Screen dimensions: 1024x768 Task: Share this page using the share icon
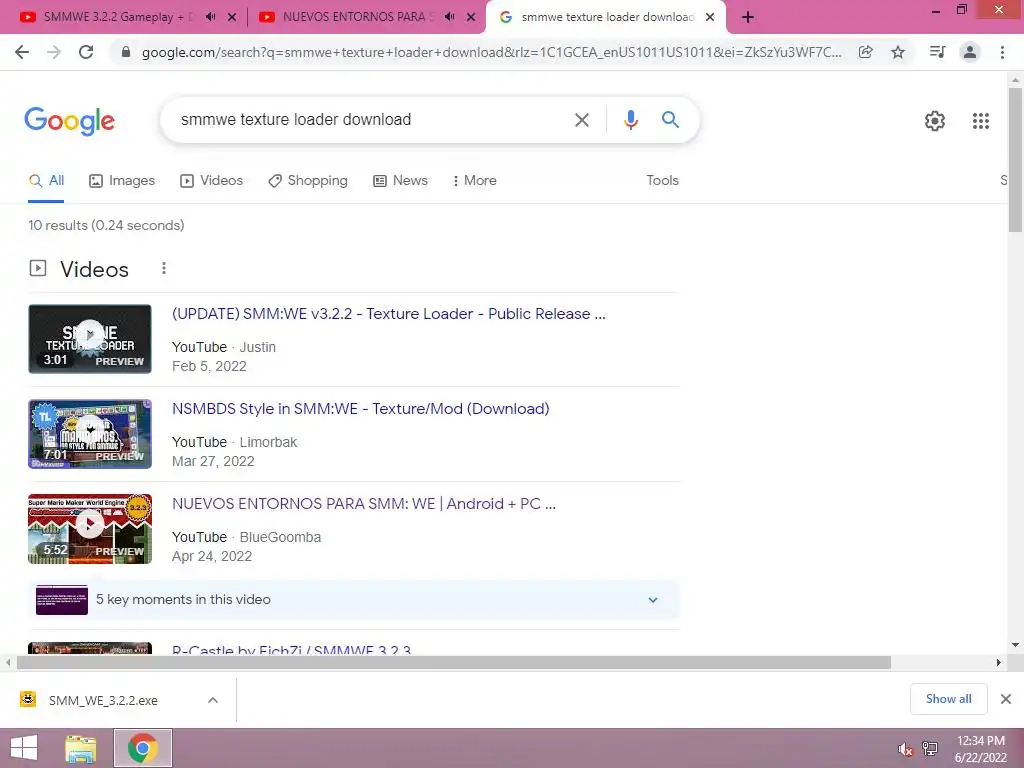tap(865, 52)
